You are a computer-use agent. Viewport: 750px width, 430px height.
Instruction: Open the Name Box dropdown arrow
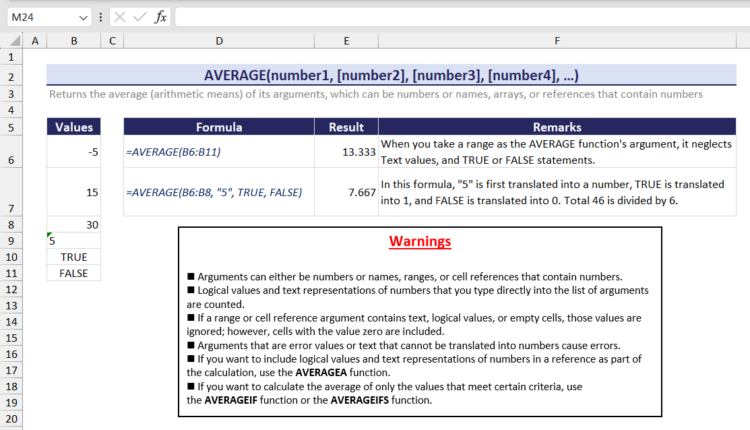point(83,18)
